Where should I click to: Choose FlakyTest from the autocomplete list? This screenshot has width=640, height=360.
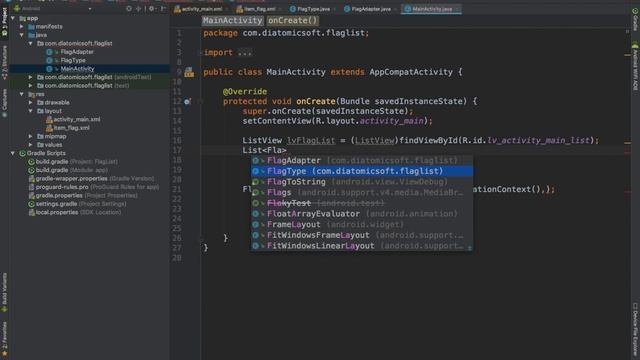[x=362, y=203]
